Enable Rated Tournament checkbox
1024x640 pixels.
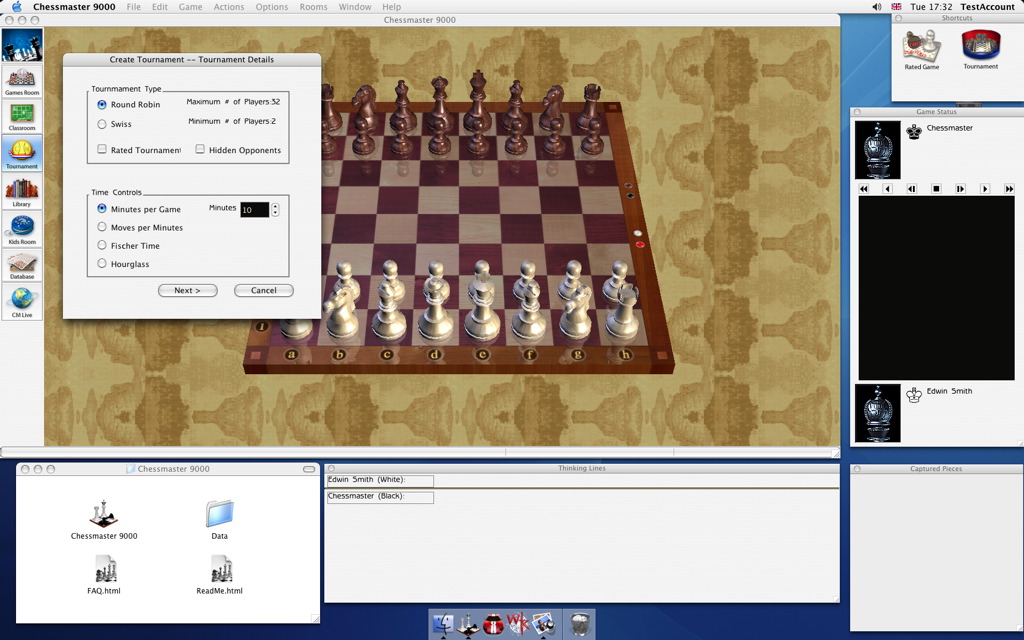tap(102, 150)
